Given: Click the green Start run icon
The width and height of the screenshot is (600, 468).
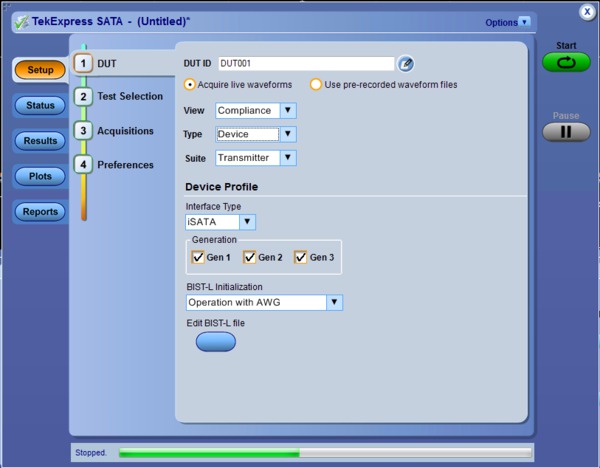Looking at the screenshot, I should point(566,62).
